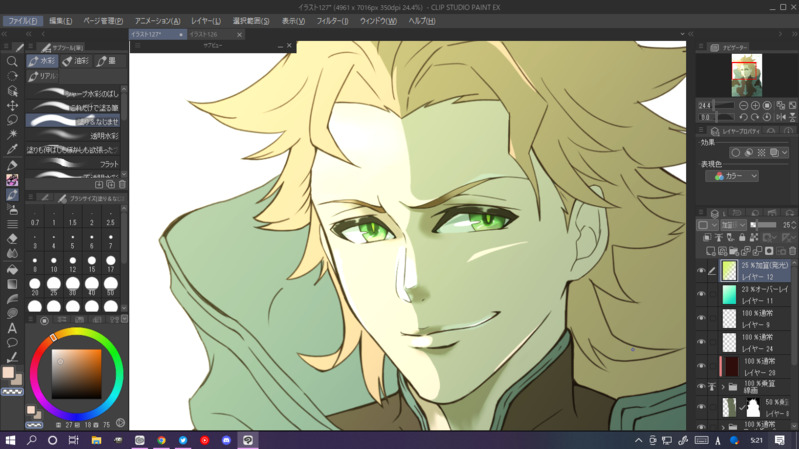Open the 編集(E) menu
The width and height of the screenshot is (799, 449).
point(61,21)
